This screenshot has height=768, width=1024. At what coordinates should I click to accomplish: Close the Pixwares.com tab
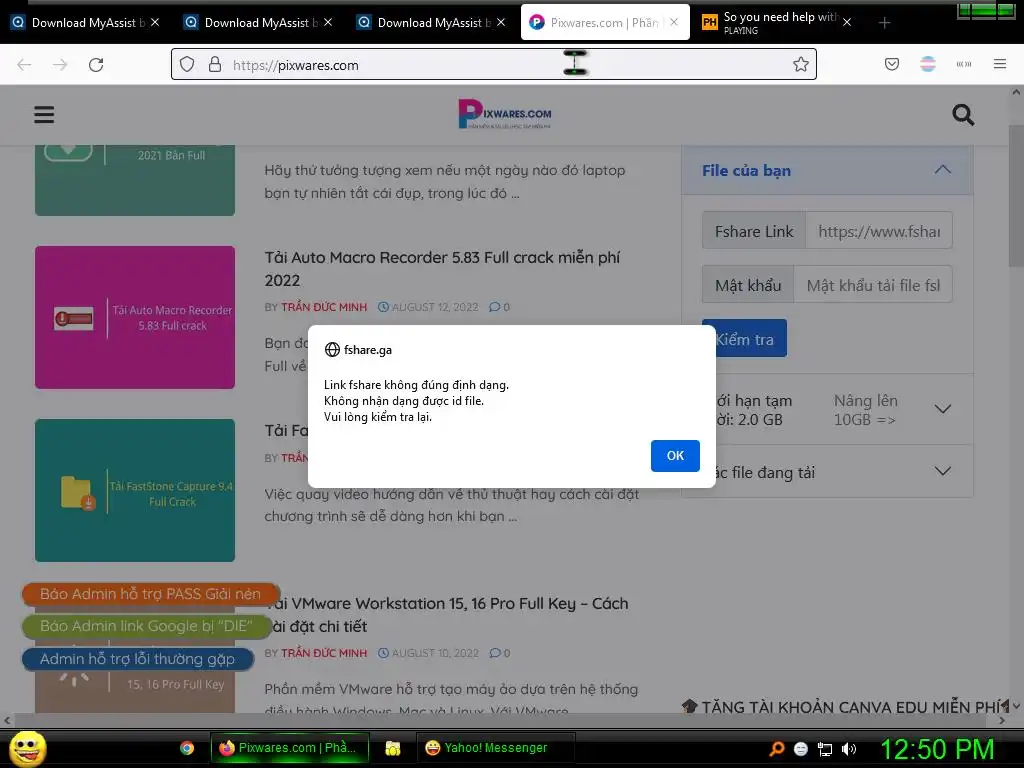[674, 23]
